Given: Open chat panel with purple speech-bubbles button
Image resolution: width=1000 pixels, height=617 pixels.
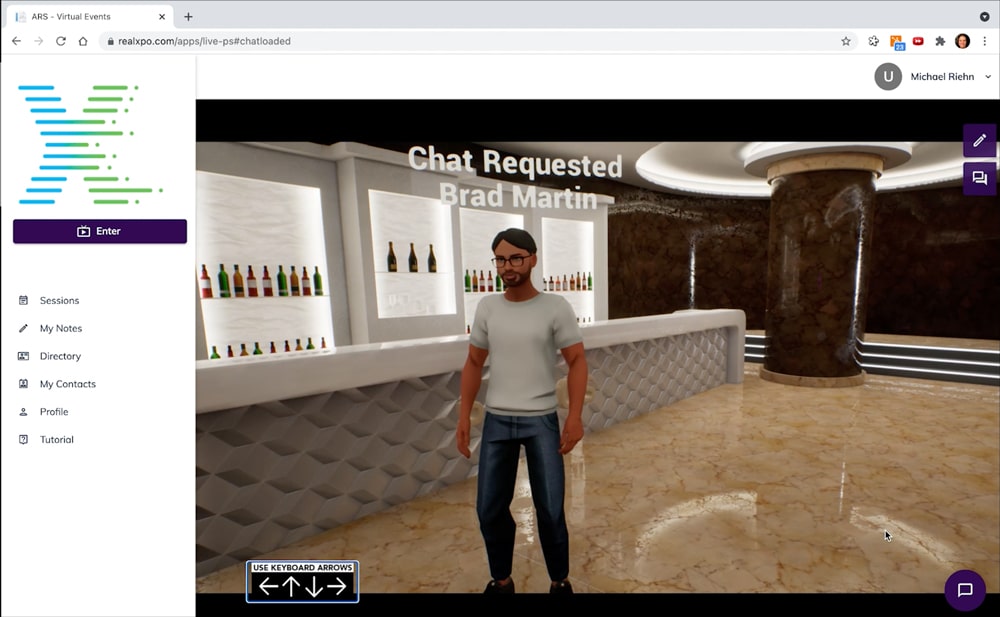Looking at the screenshot, I should tap(979, 178).
